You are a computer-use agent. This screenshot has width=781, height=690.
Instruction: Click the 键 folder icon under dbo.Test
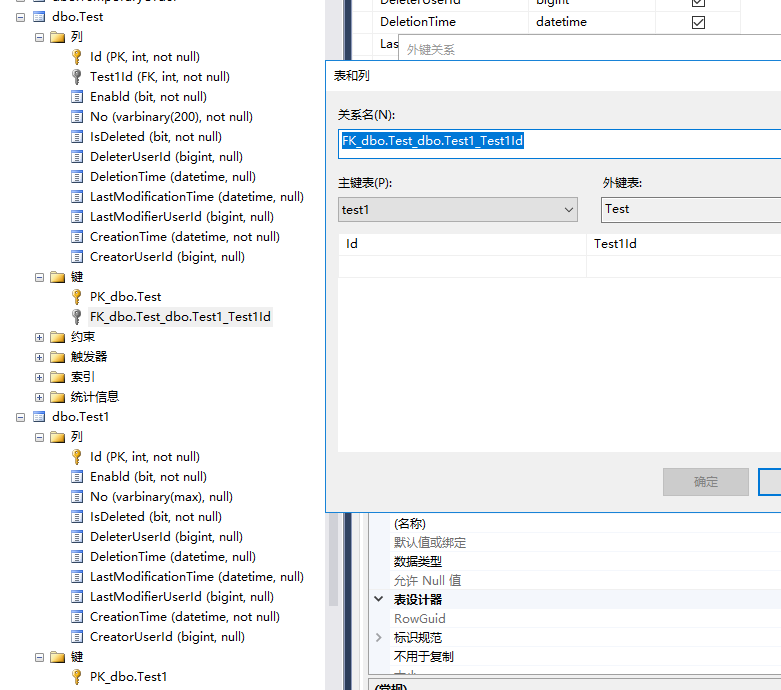coord(58,277)
